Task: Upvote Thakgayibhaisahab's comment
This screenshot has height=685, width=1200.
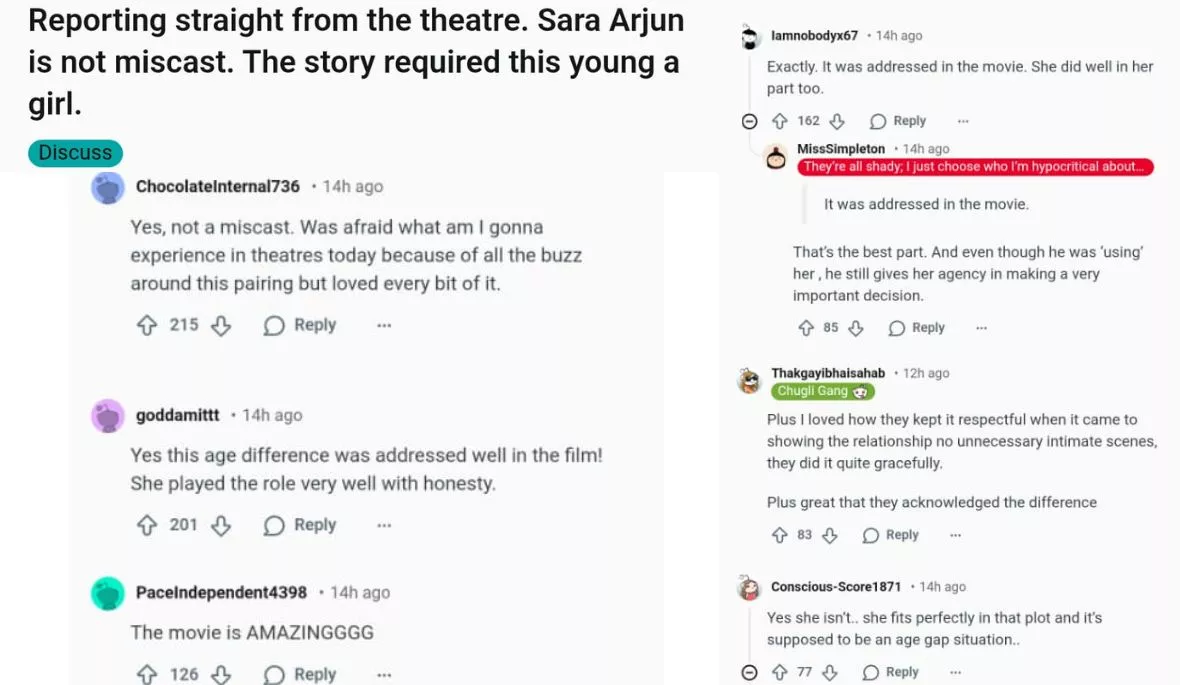Action: [x=780, y=535]
